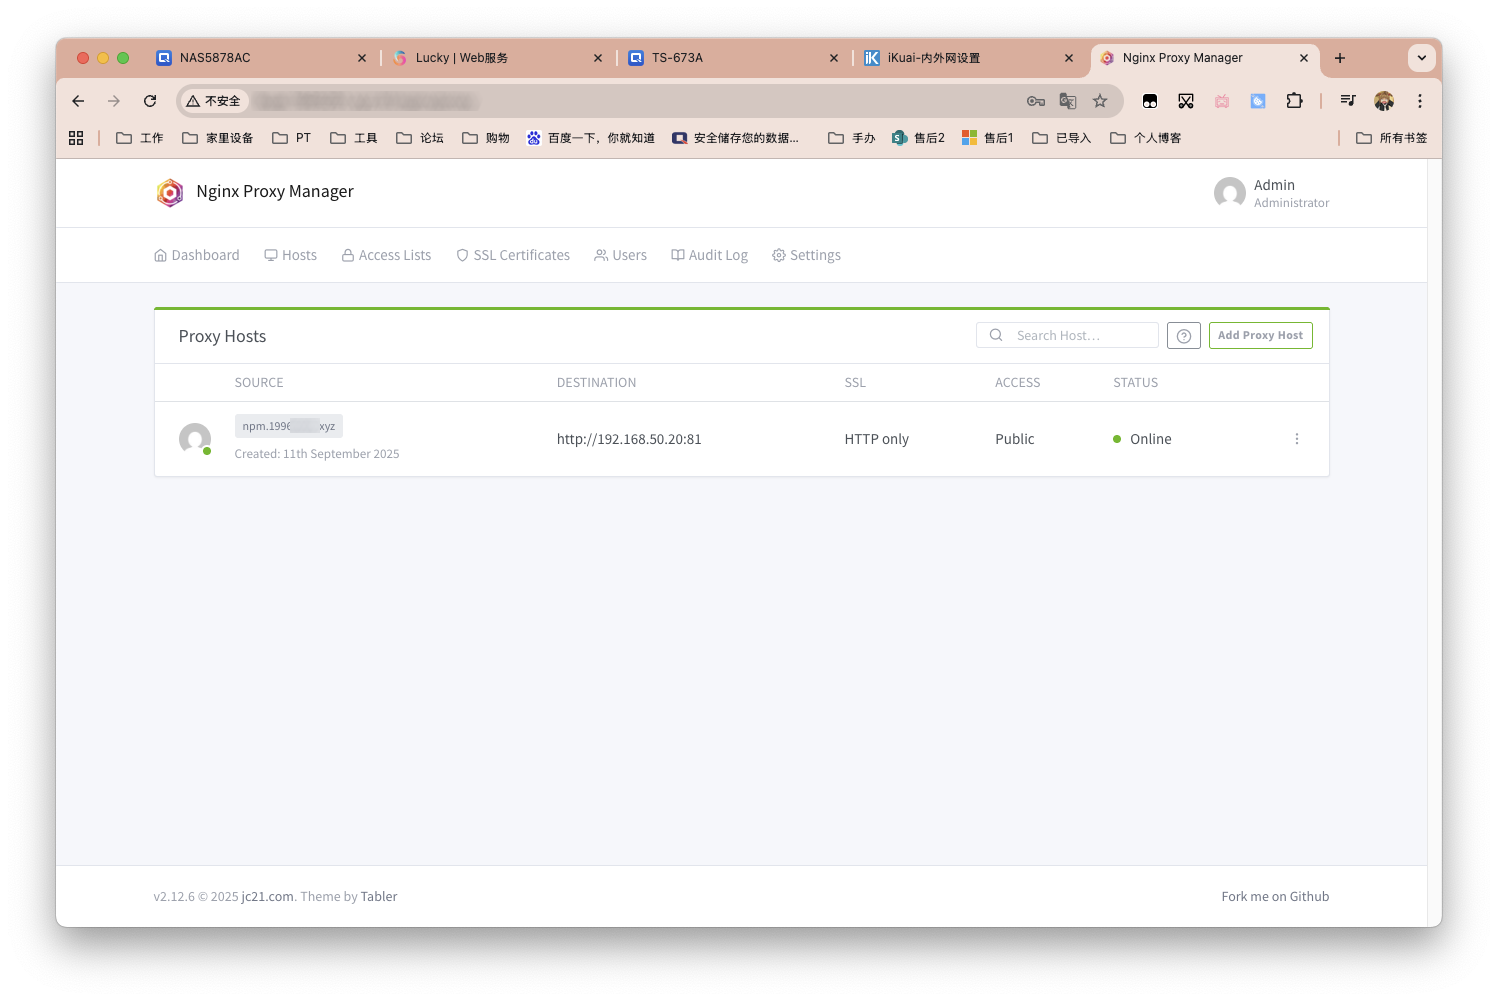Click the translate page icon in address bar
Image resolution: width=1498 pixels, height=1001 pixels.
point(1068,101)
